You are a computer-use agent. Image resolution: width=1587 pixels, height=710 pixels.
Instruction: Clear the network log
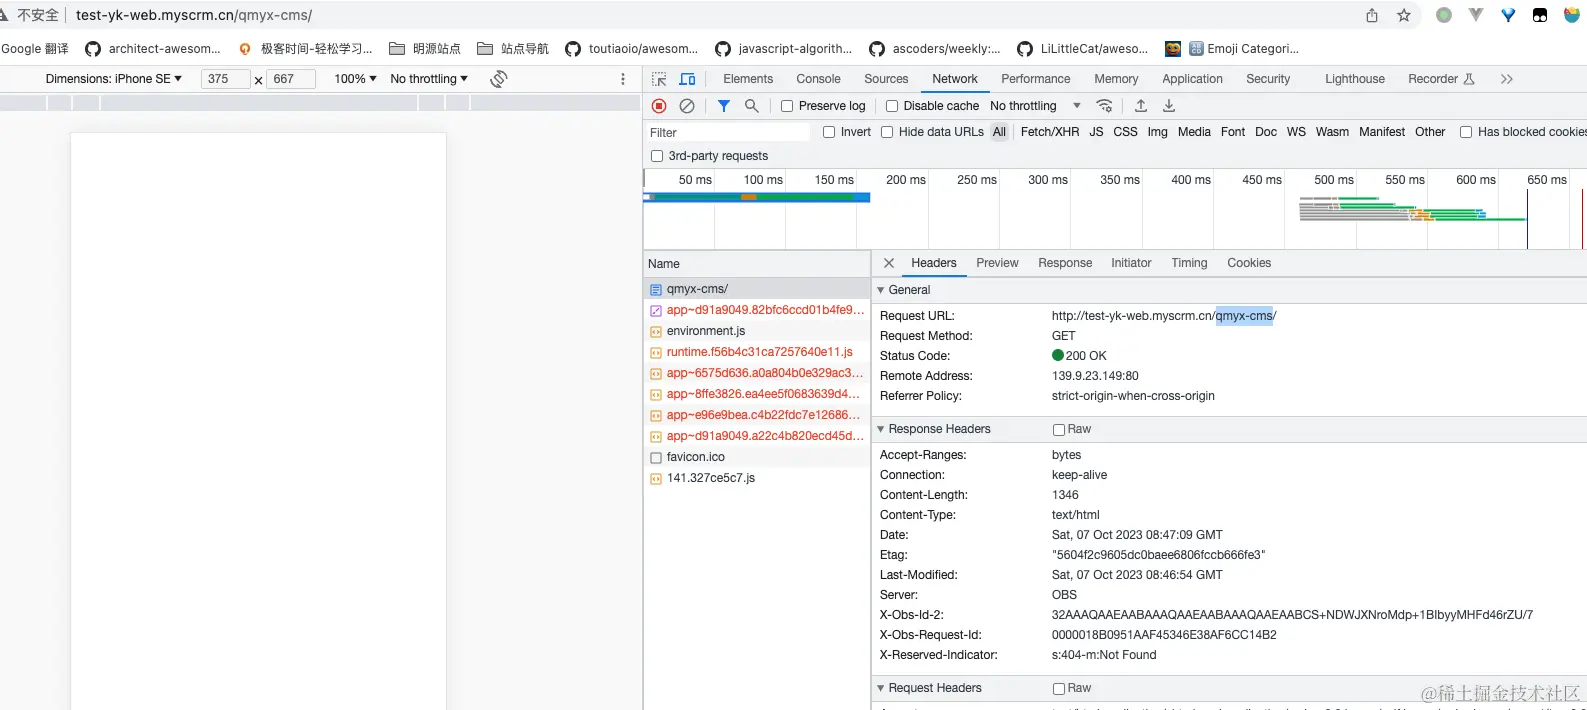[687, 106]
